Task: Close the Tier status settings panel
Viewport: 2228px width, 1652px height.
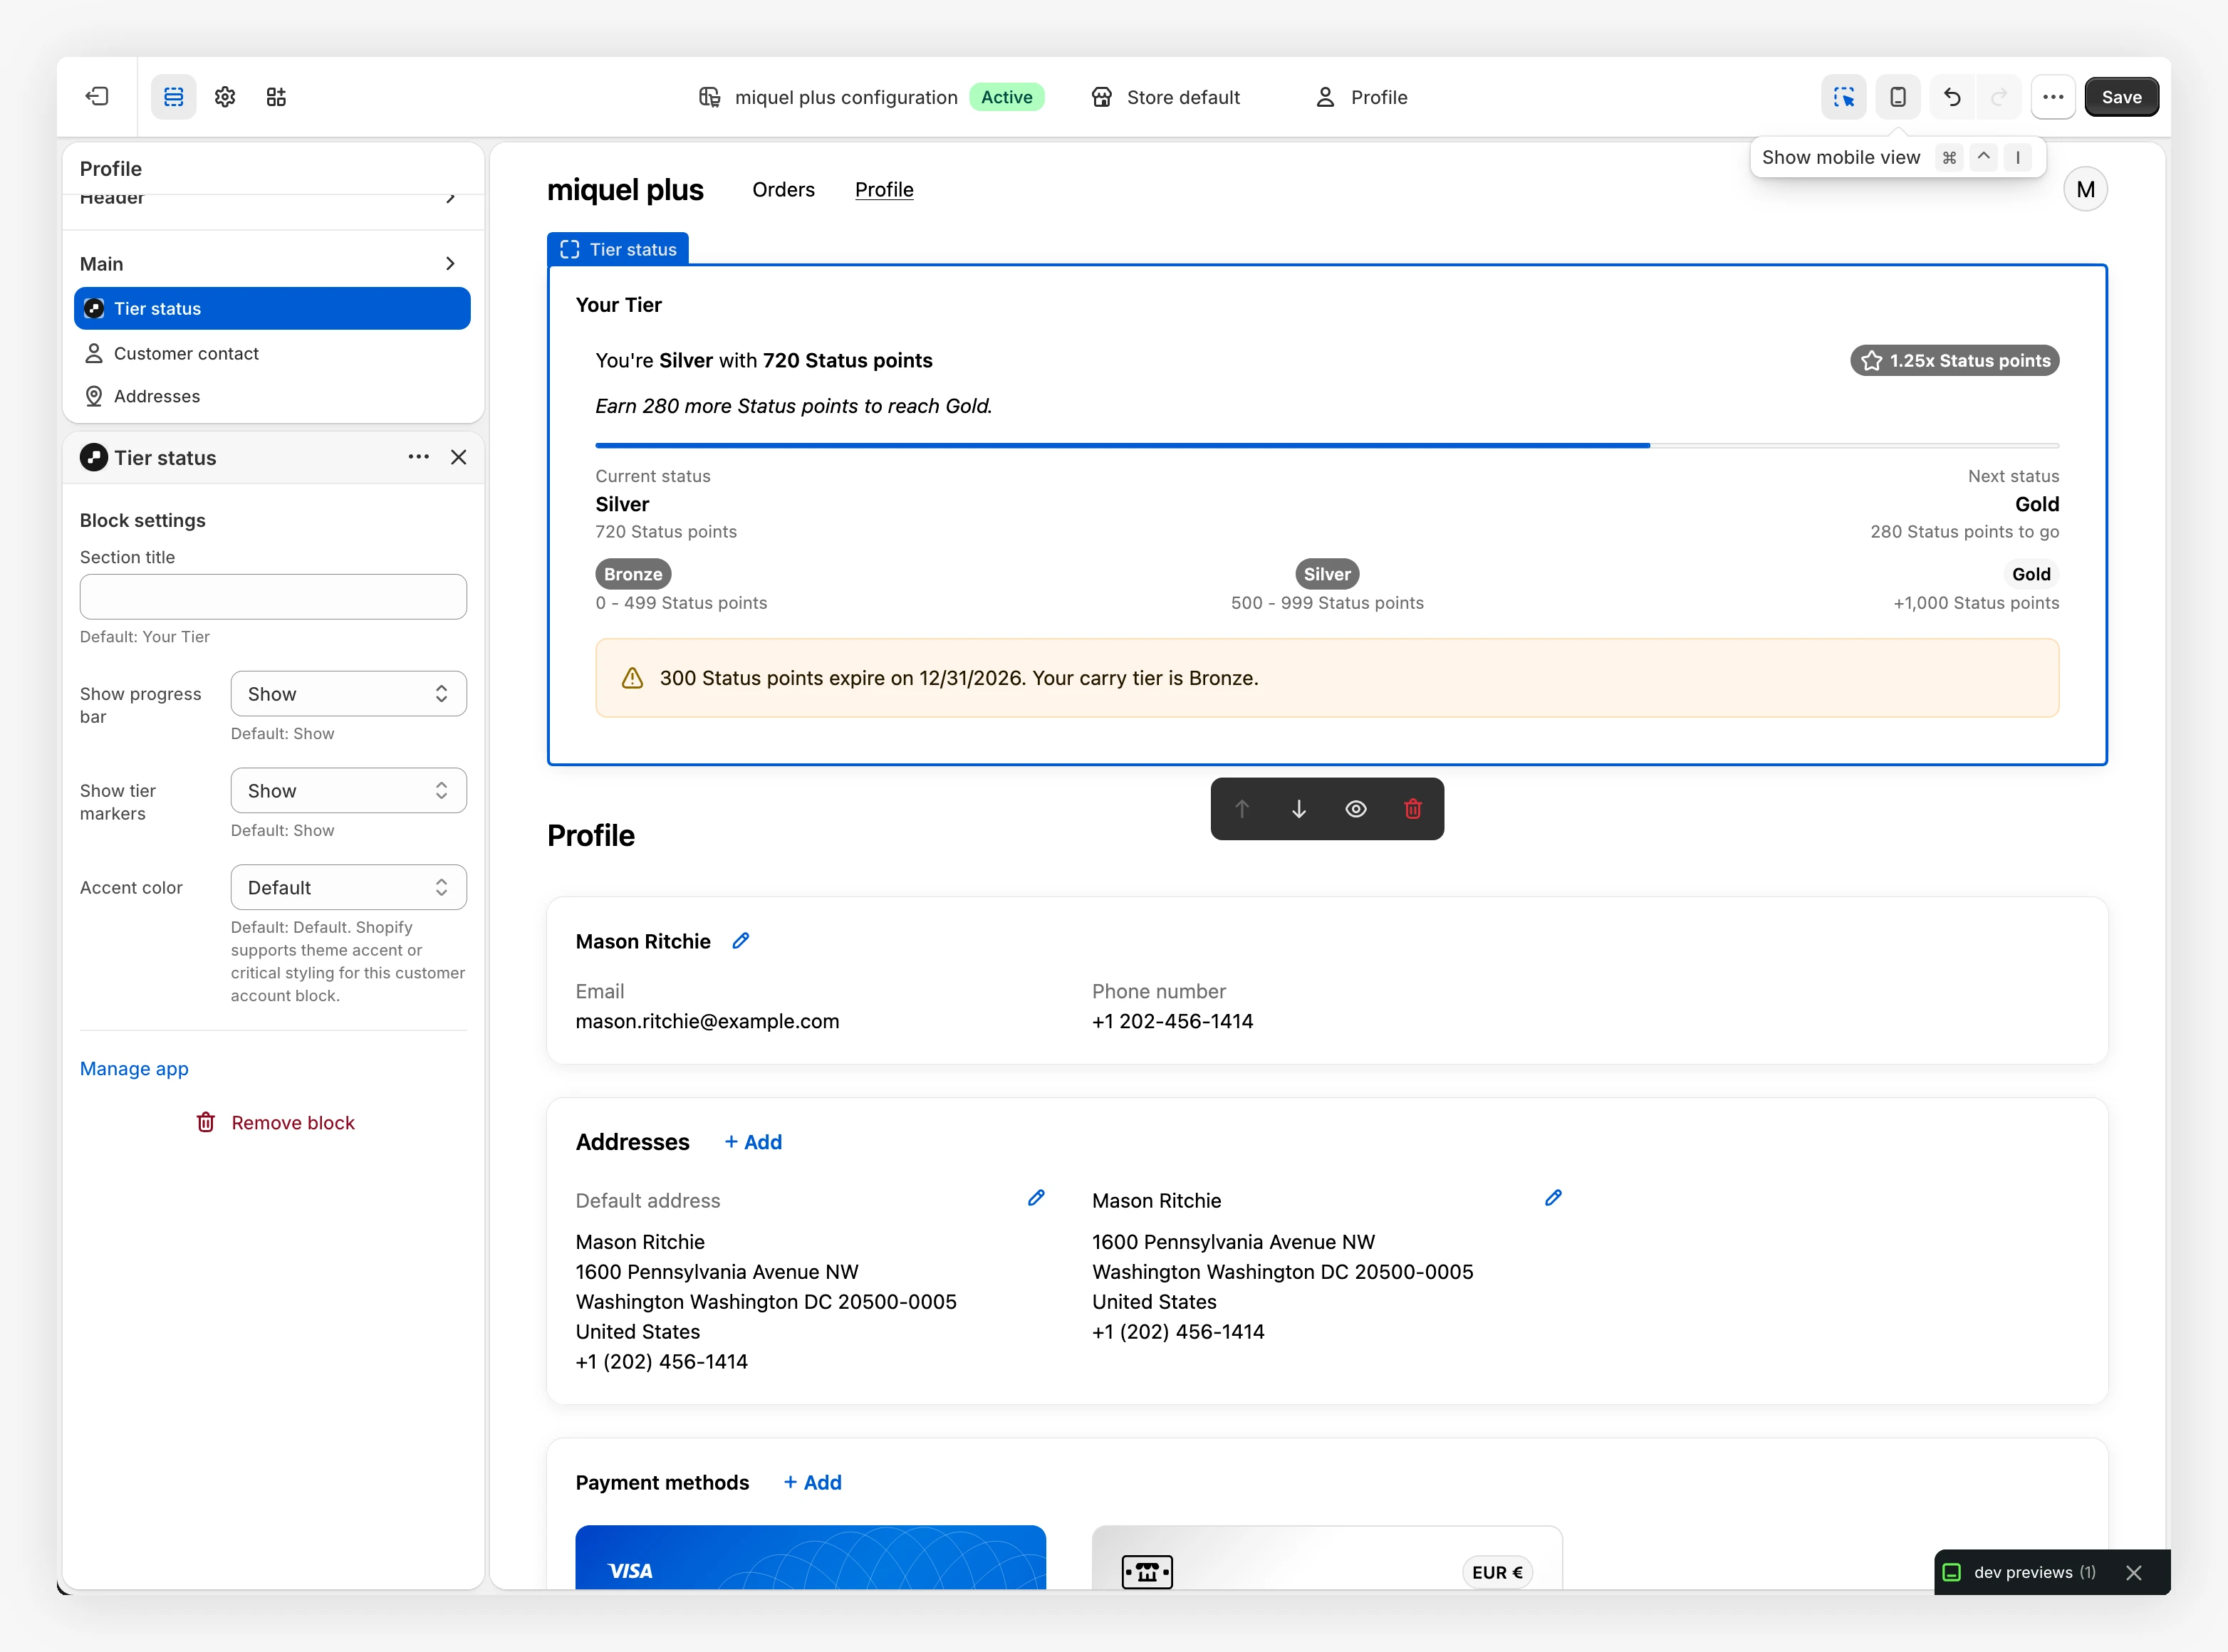Action: 459,457
